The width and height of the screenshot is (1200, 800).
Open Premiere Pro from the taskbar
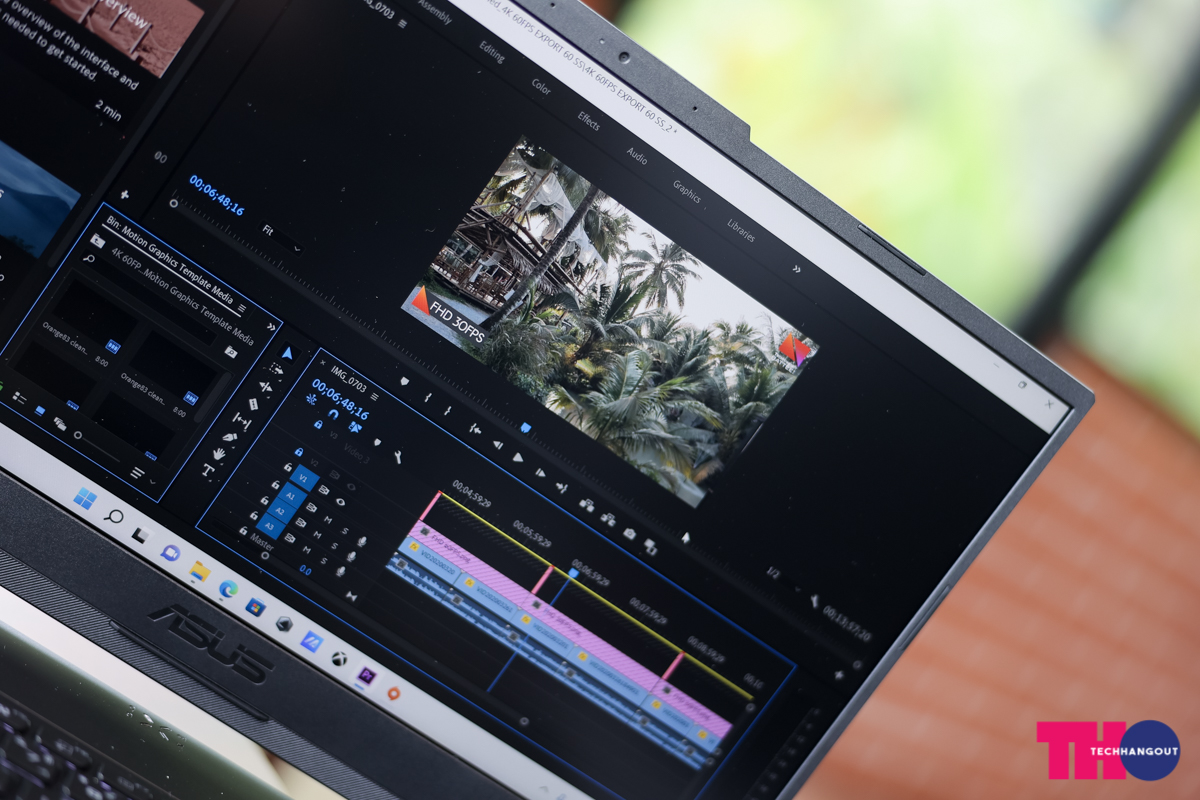[366, 676]
